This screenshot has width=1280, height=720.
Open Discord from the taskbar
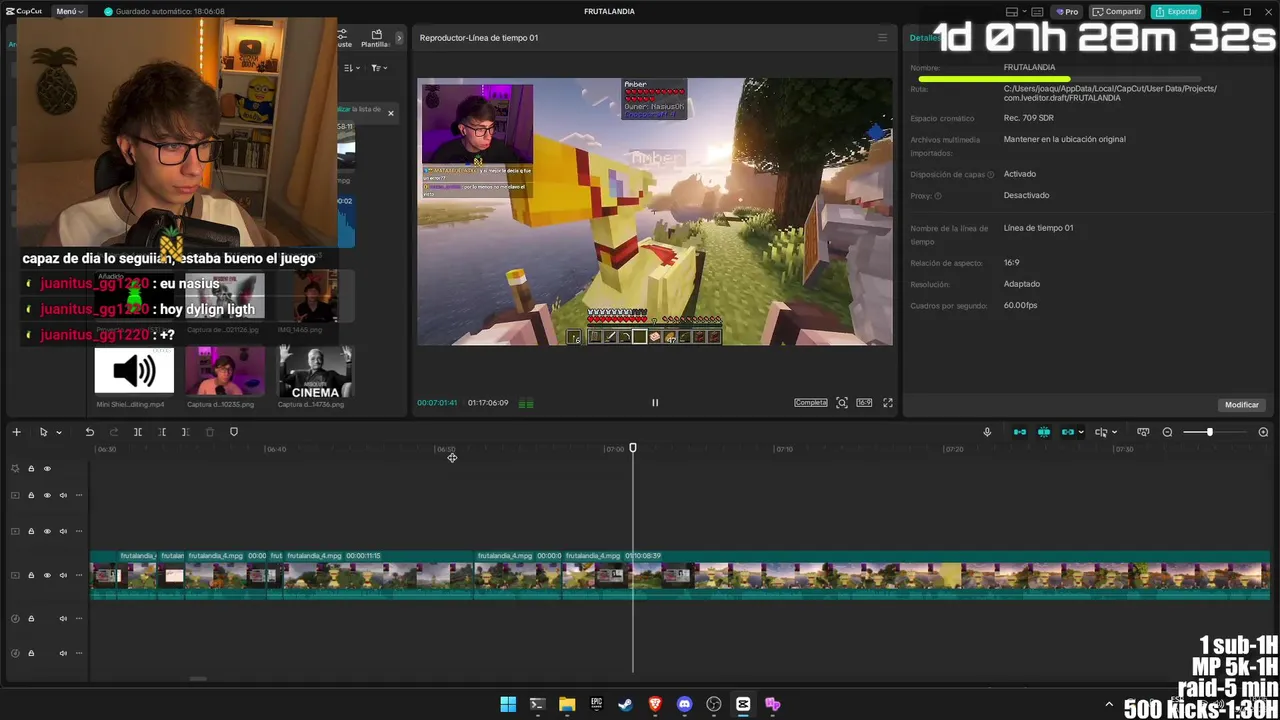pos(684,704)
